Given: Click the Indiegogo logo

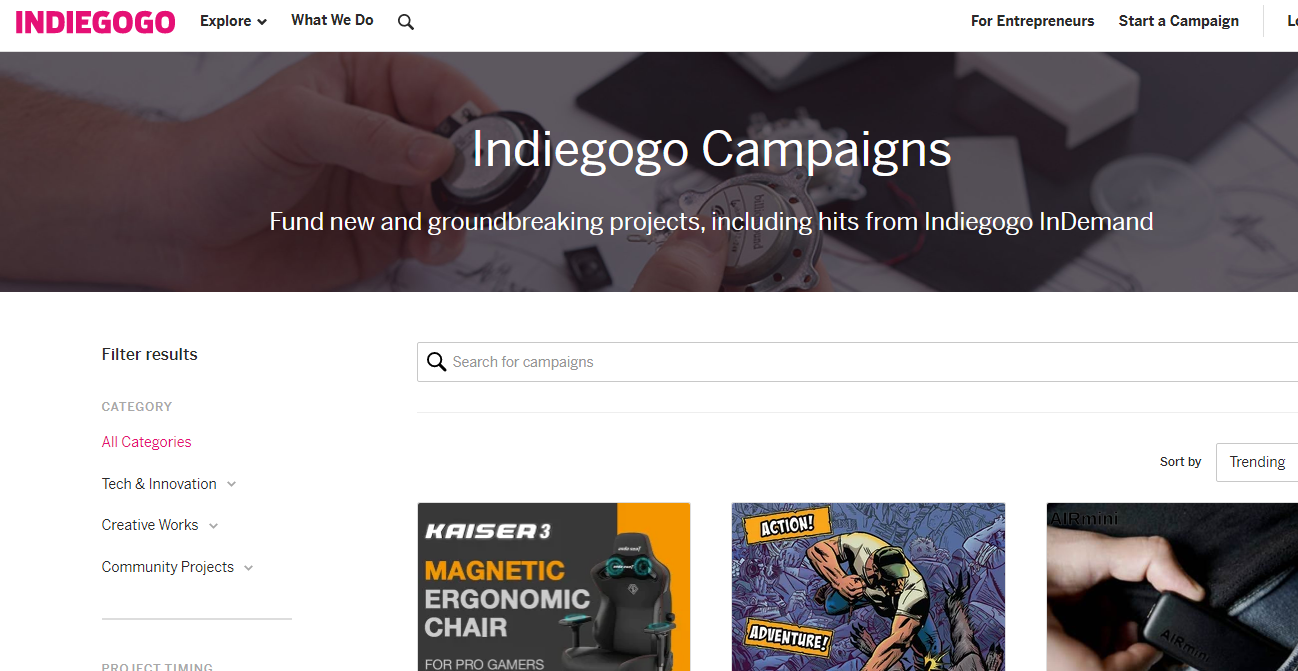Looking at the screenshot, I should 96,22.
